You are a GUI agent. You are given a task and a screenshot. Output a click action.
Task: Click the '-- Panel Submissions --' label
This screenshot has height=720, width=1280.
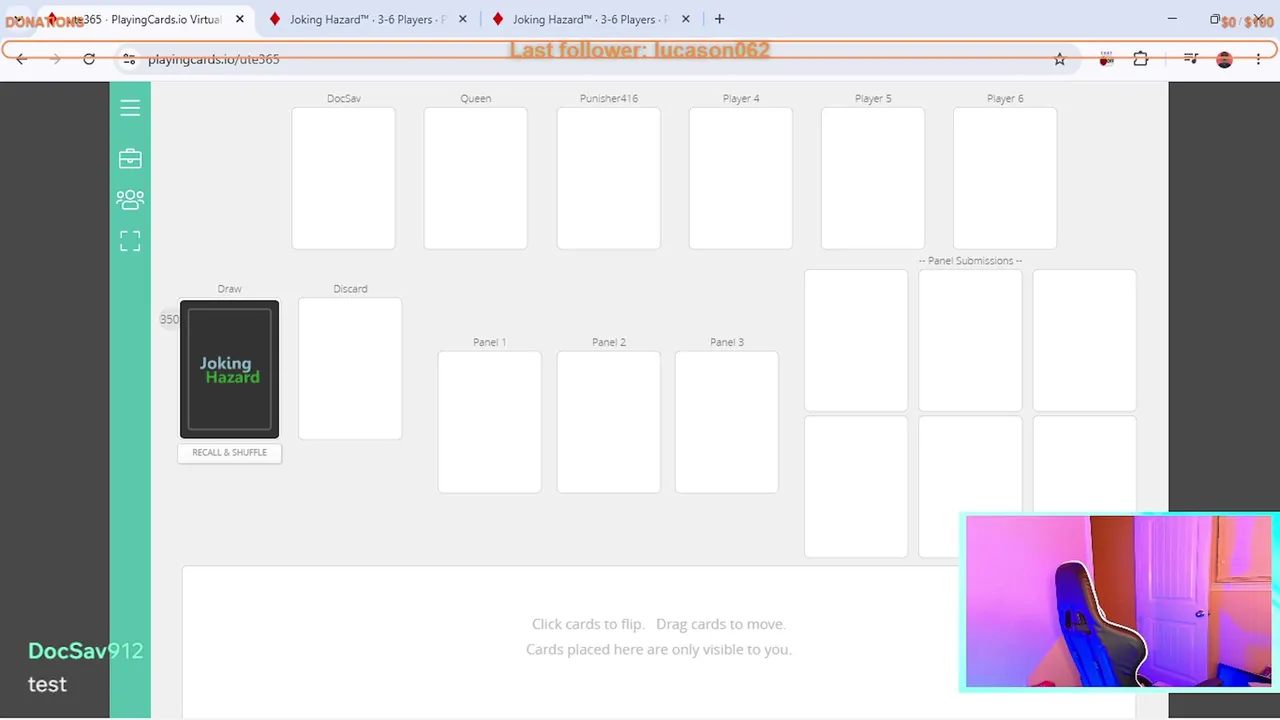[x=970, y=261]
